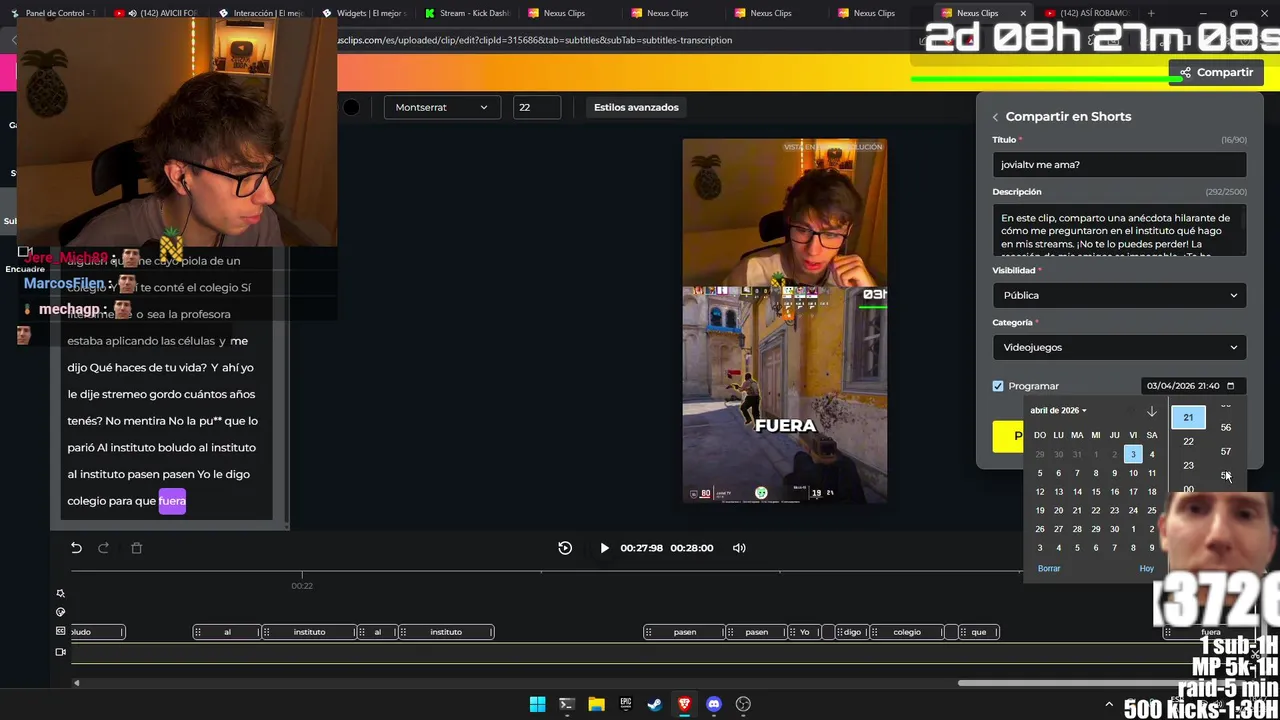Untick the Programar checkbox
Image resolution: width=1280 pixels, height=720 pixels.
tap(998, 386)
